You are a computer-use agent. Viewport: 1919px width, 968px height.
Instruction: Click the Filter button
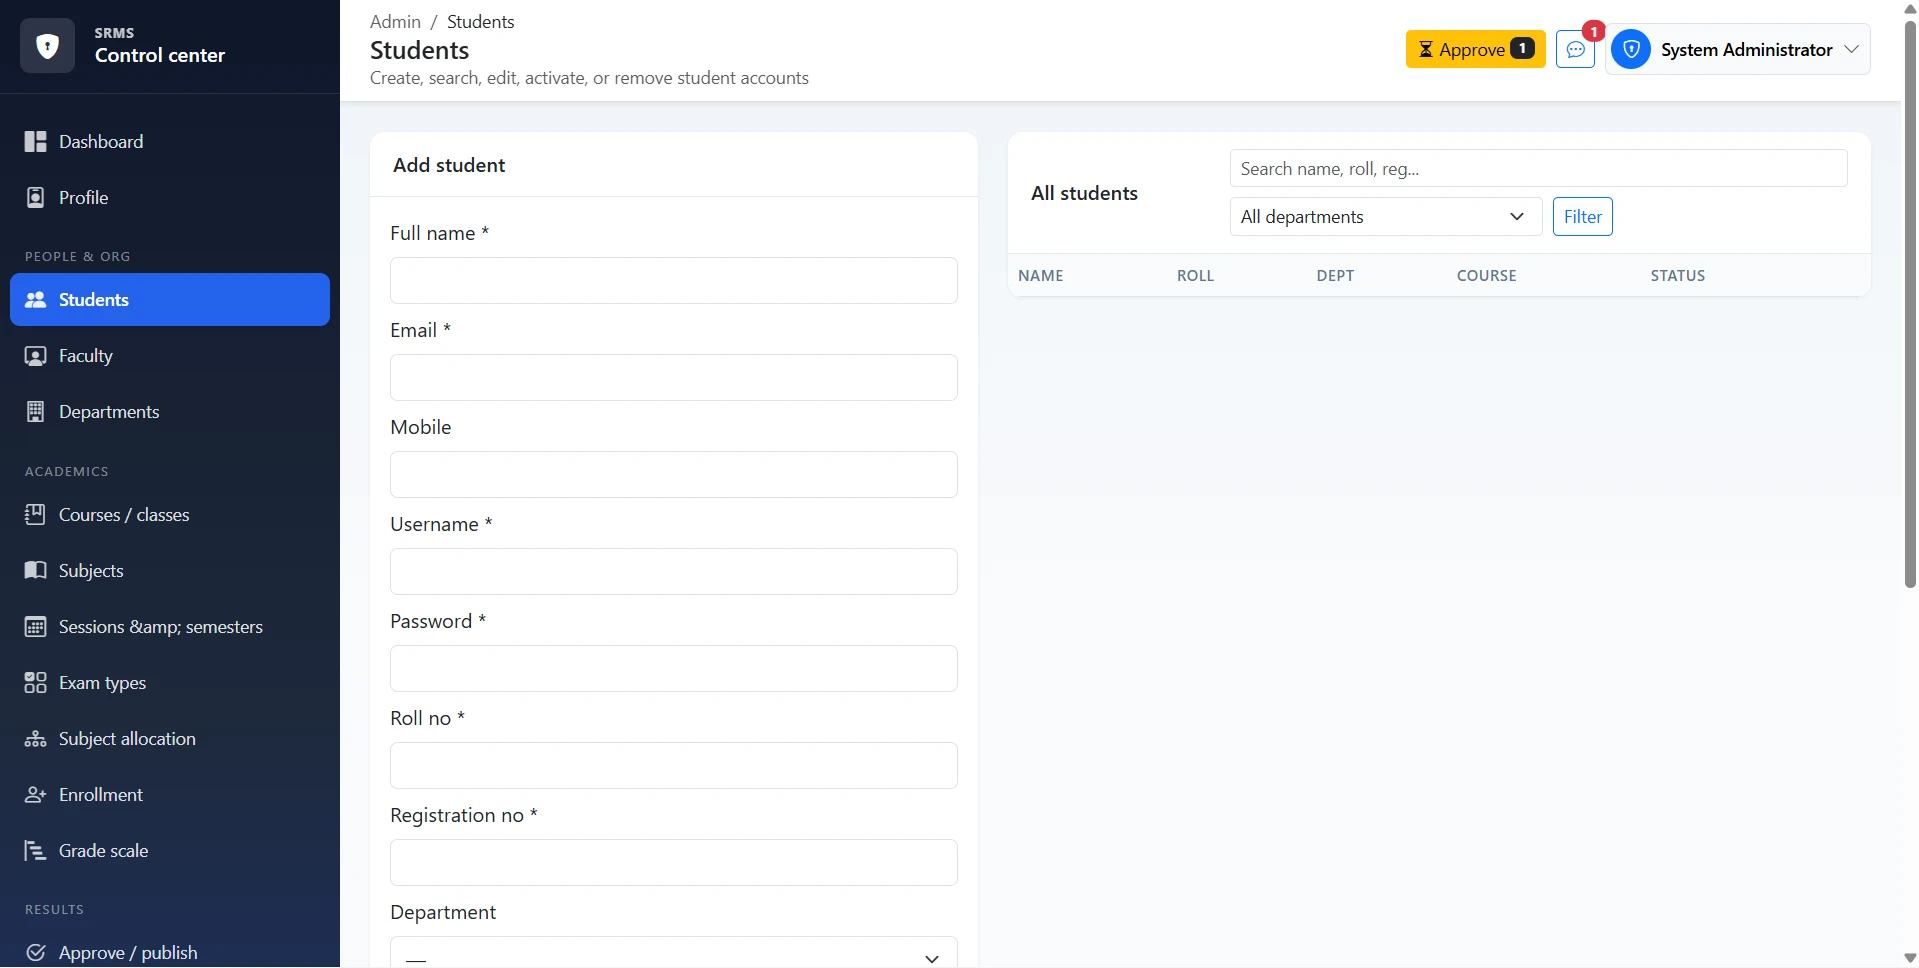1582,217
